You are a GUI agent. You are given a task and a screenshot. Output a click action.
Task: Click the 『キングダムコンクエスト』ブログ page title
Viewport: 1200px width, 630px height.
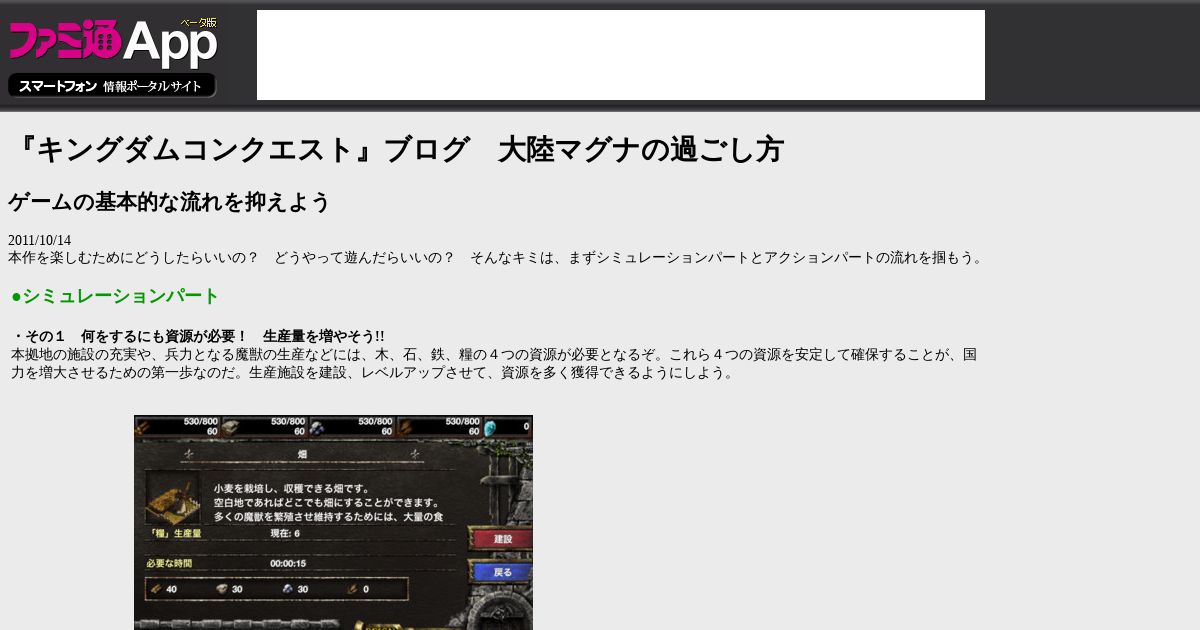pos(396,150)
